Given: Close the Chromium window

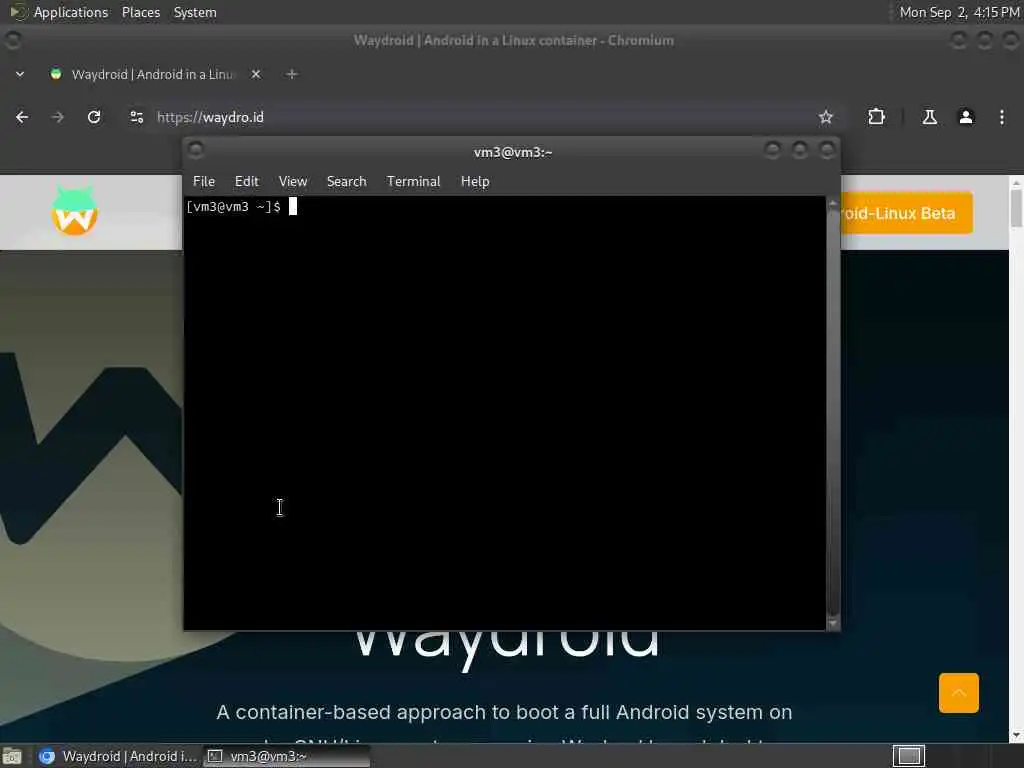Looking at the screenshot, I should [1010, 40].
